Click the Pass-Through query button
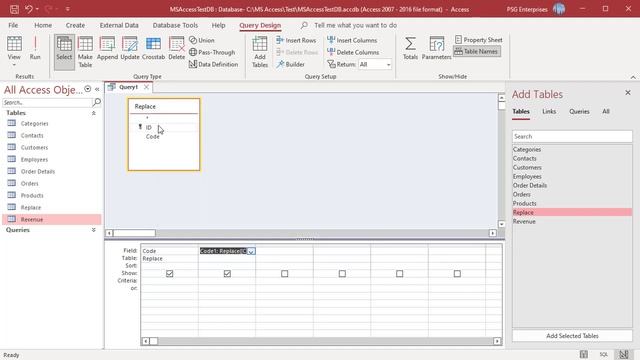The image size is (640, 360). 212,52
